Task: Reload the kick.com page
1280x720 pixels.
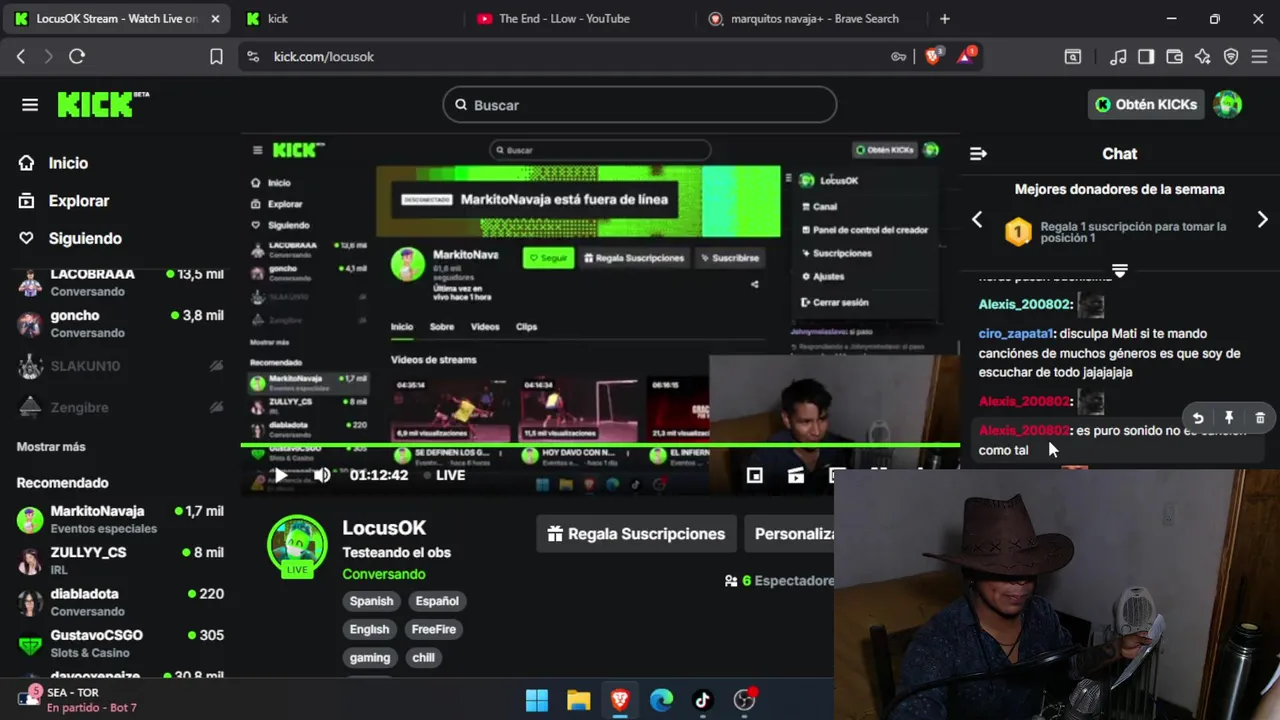Action: click(77, 57)
